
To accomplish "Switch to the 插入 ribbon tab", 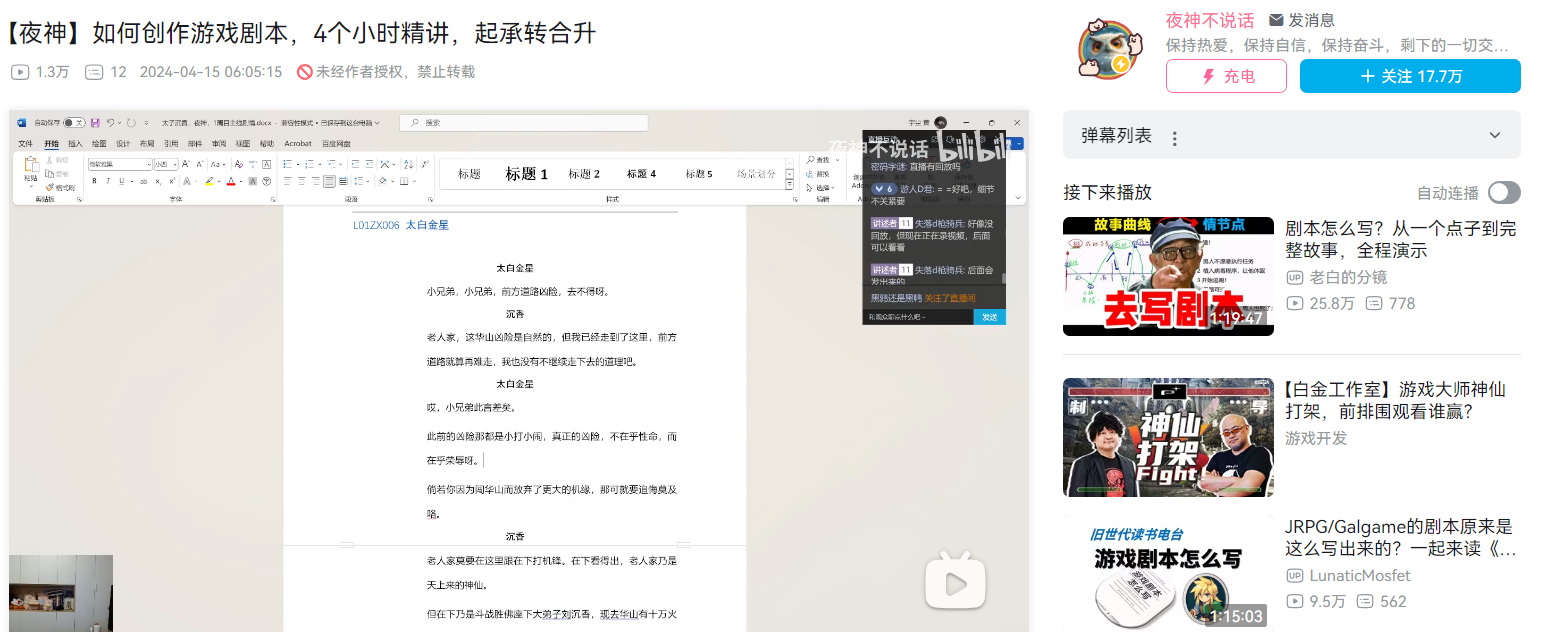I will point(75,144).
